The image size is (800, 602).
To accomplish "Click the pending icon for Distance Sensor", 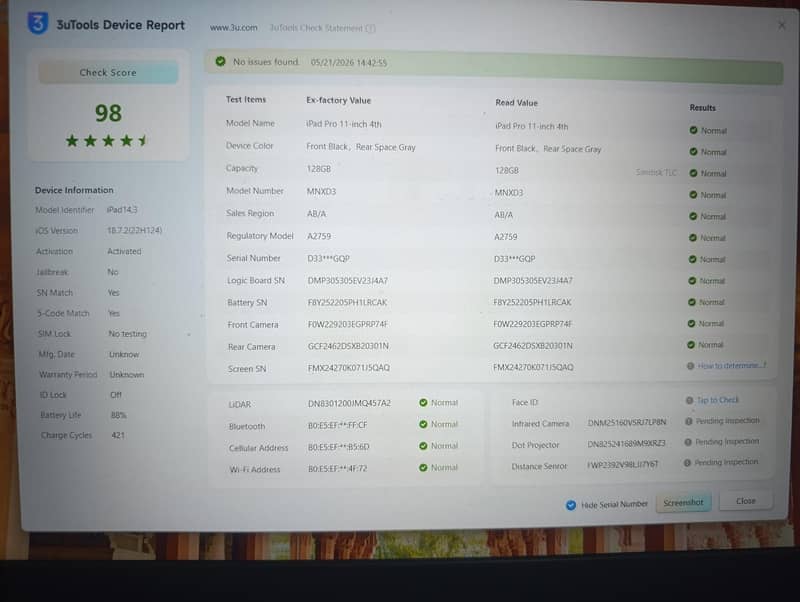I will (x=687, y=463).
